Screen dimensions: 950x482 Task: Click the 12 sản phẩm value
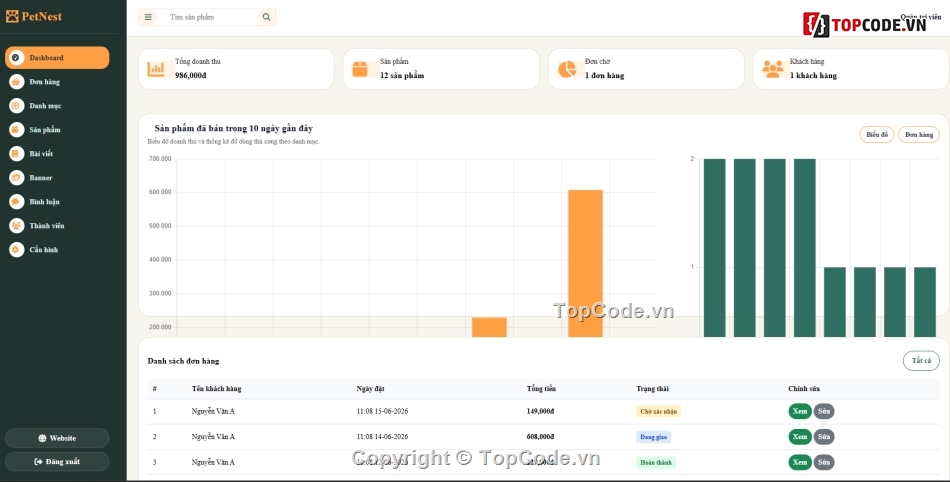pos(402,76)
